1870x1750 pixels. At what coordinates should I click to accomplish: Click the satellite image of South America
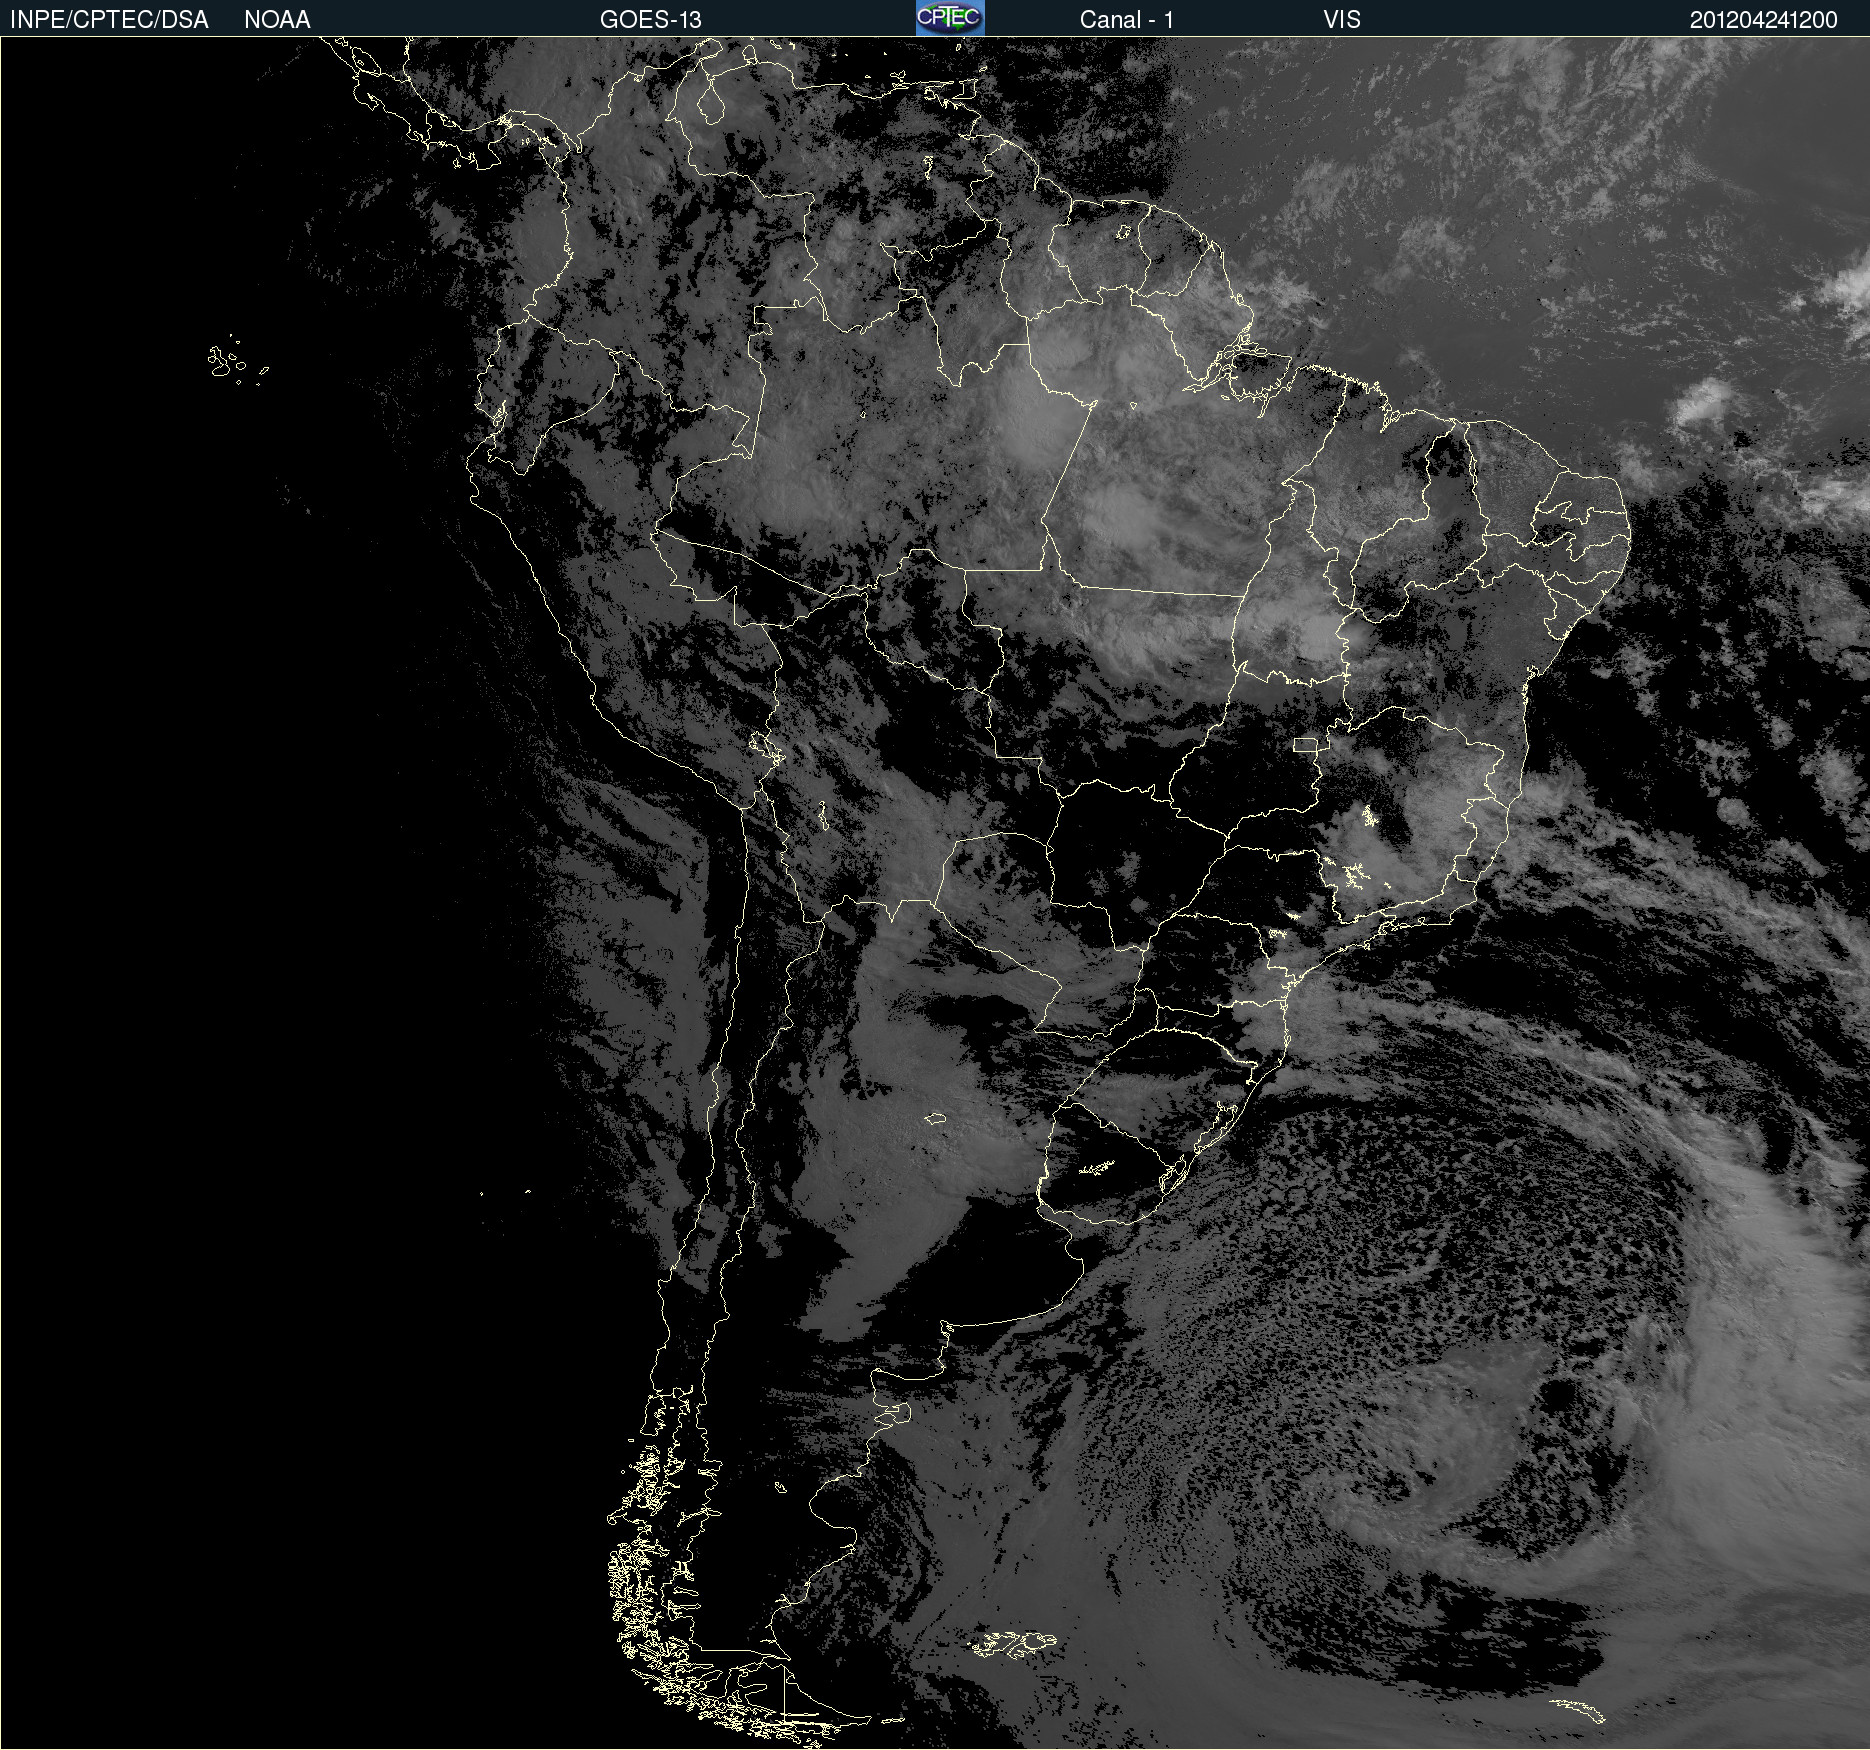point(935,893)
